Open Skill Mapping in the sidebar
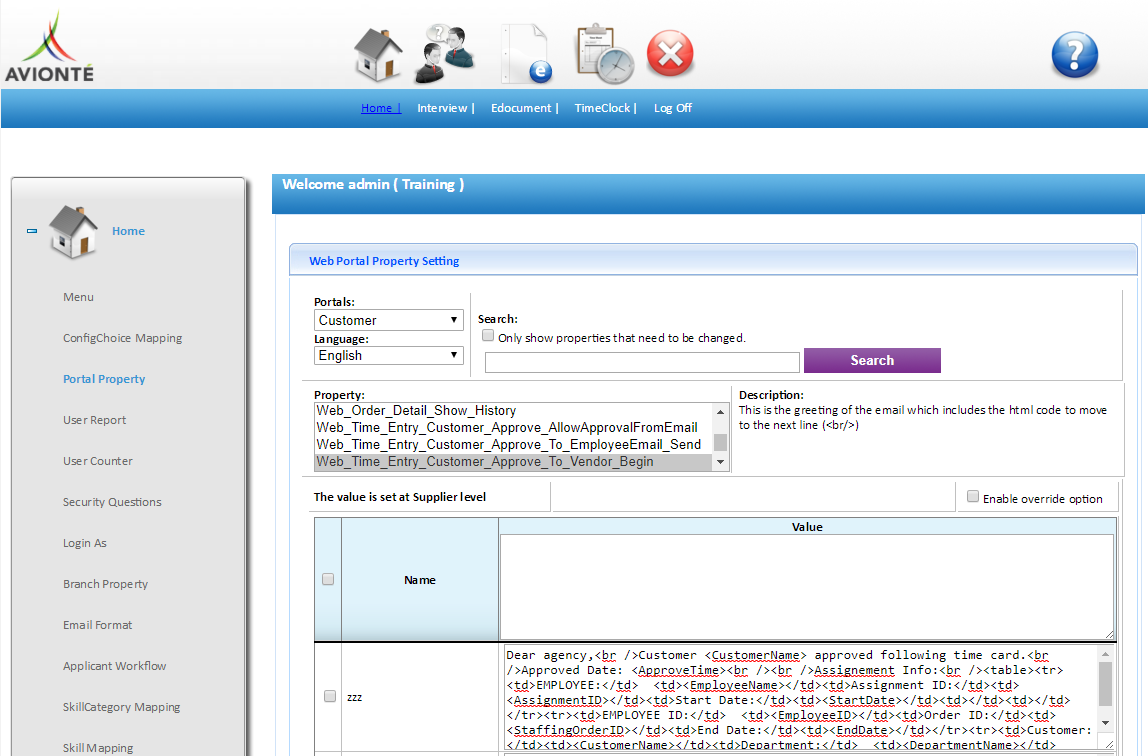The width and height of the screenshot is (1148, 756). click(x=98, y=748)
